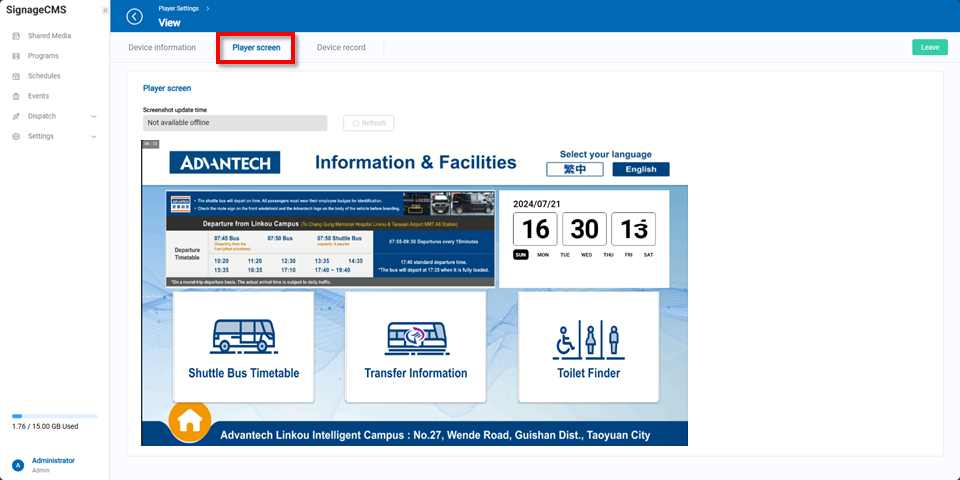
Task: Open the Transfer Information tile
Action: 415,346
